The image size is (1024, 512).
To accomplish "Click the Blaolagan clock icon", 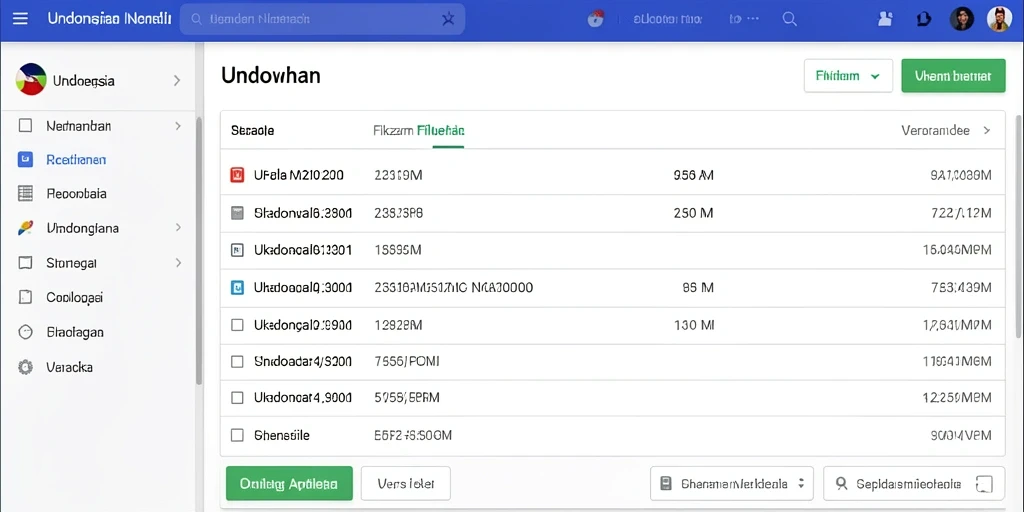I will 25,332.
